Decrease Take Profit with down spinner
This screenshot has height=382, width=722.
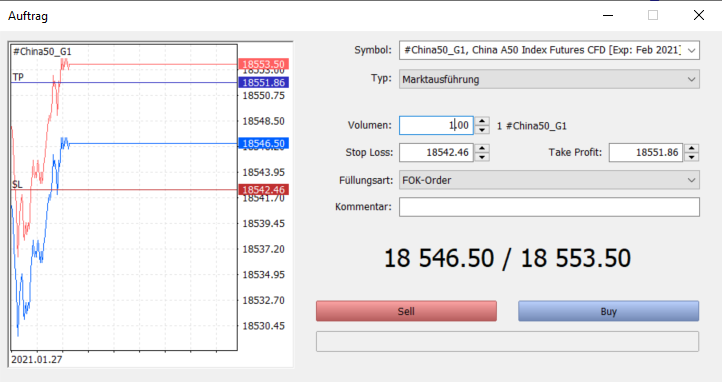(692, 157)
